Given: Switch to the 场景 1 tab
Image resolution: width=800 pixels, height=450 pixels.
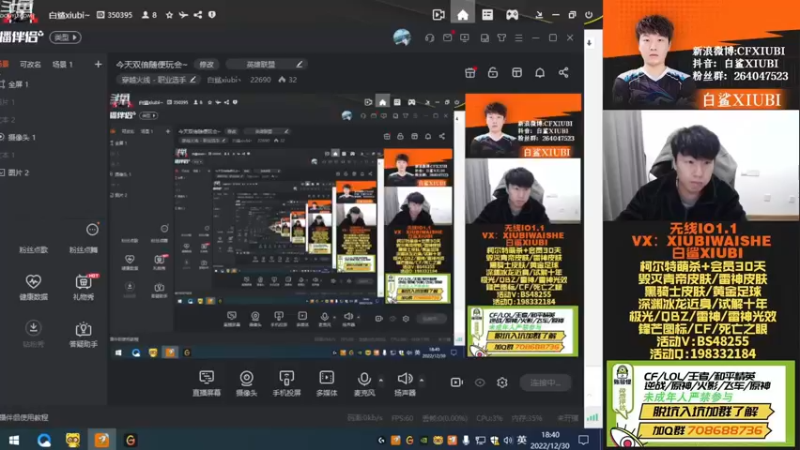Looking at the screenshot, I should (x=62, y=64).
